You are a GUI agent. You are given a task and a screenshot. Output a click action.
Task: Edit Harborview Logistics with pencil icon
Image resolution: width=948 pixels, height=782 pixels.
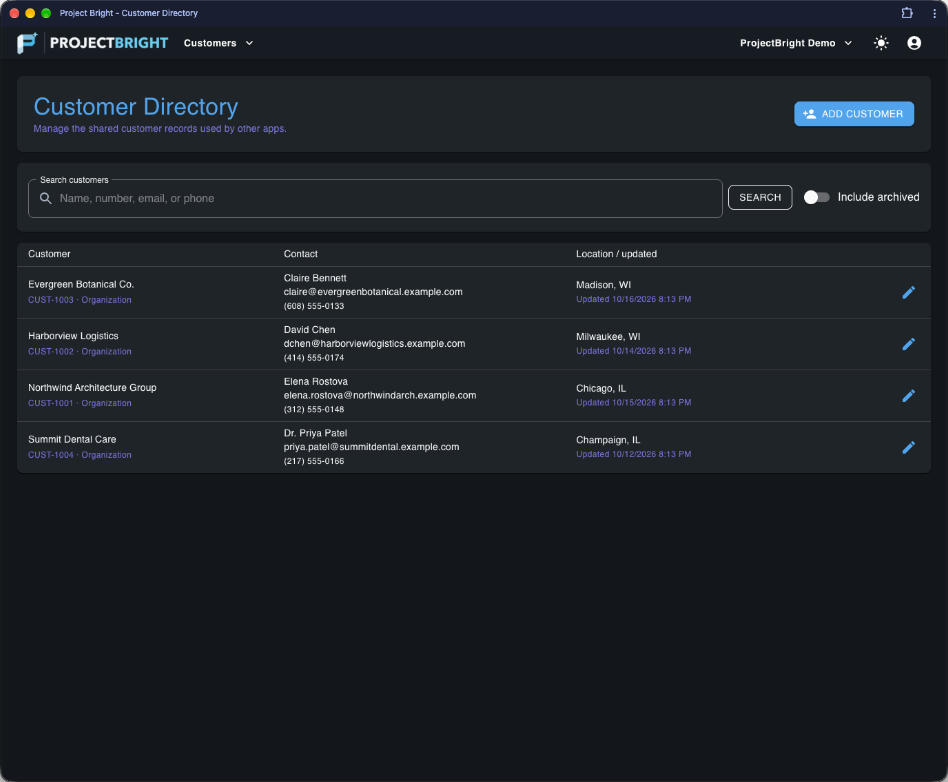coord(908,344)
